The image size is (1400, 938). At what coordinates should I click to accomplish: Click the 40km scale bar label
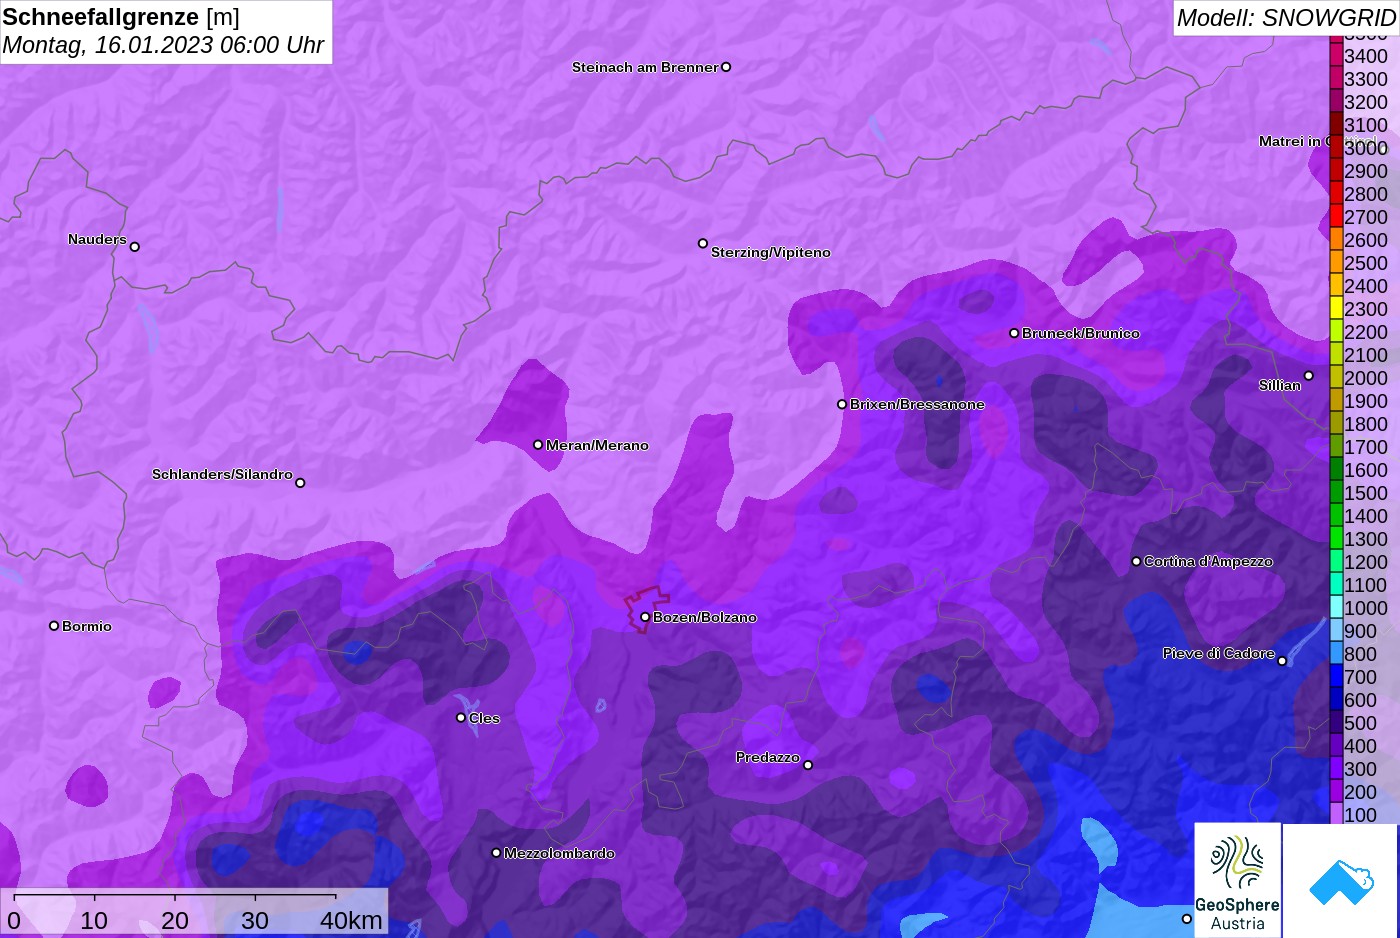tap(352, 920)
